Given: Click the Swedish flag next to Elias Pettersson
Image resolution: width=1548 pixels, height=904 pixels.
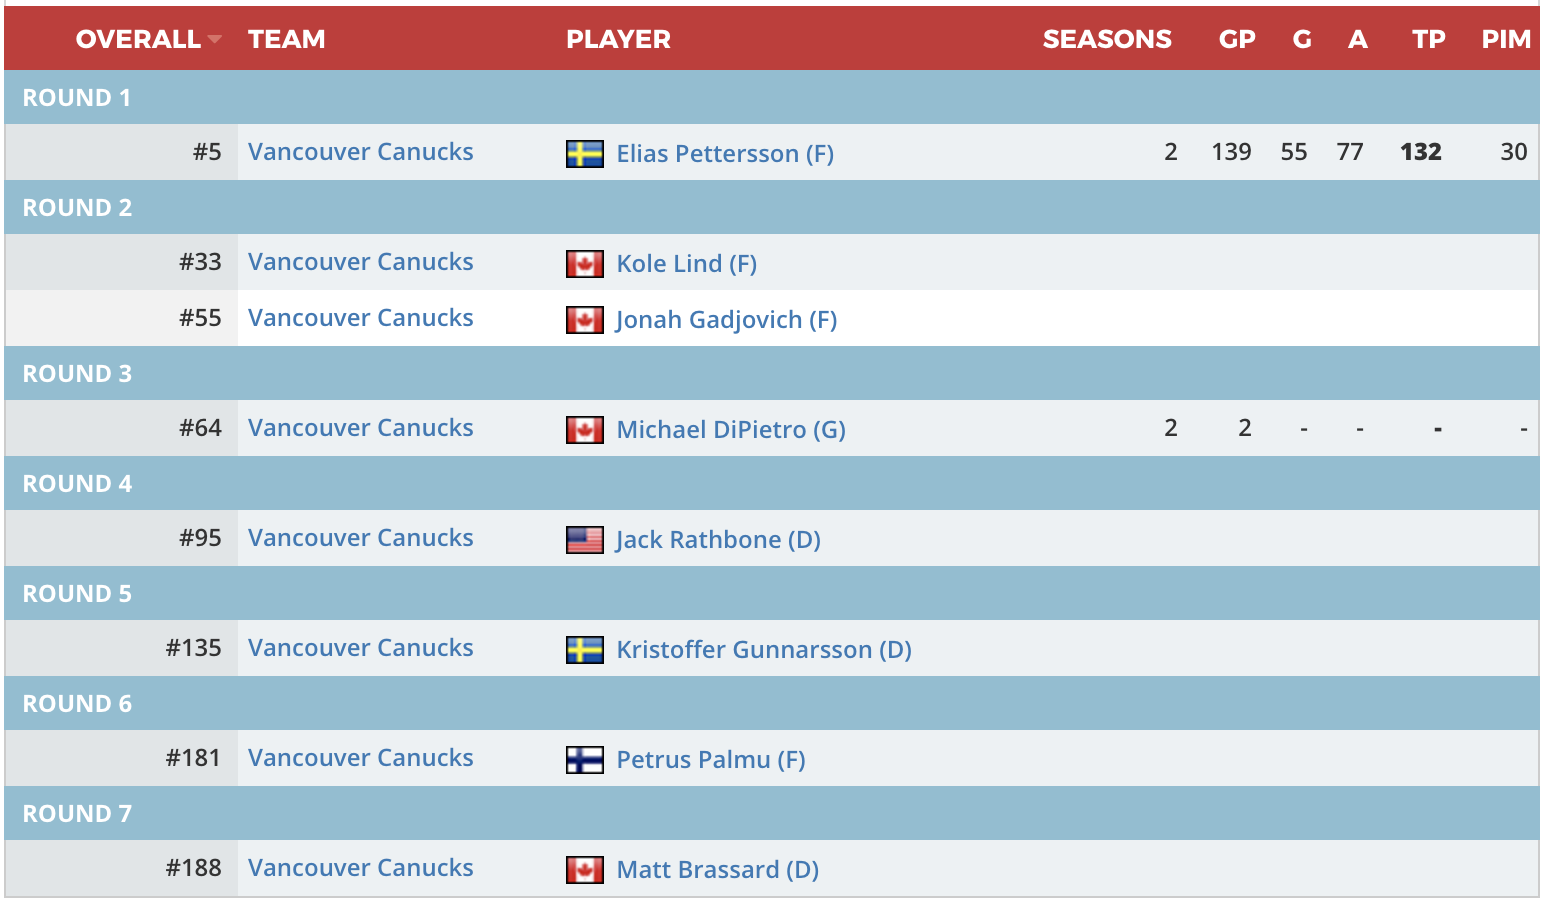Looking at the screenshot, I should (584, 154).
